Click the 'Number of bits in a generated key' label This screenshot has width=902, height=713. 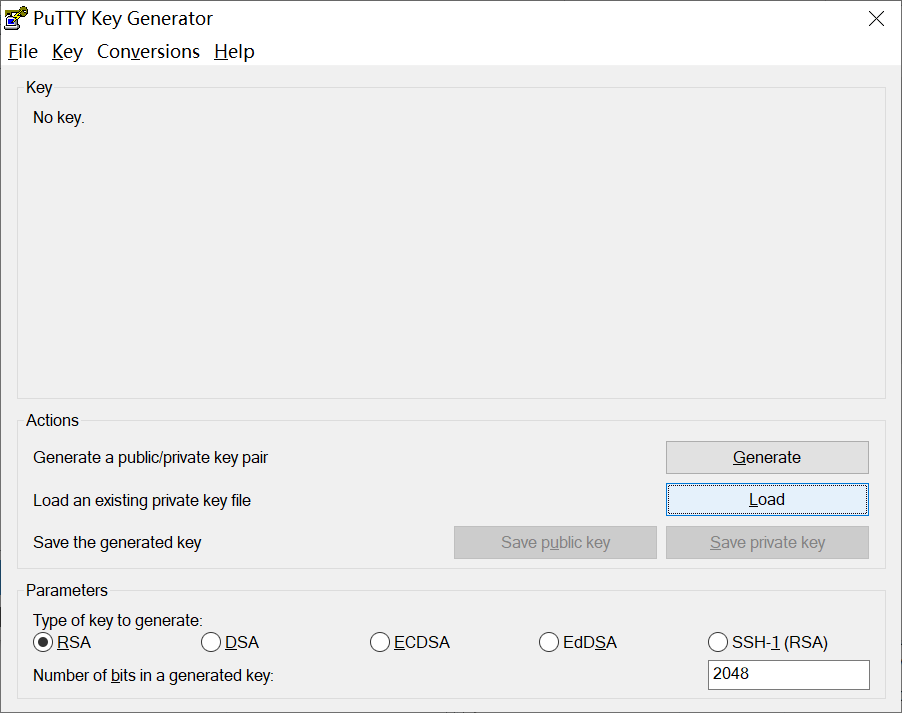coord(153,676)
